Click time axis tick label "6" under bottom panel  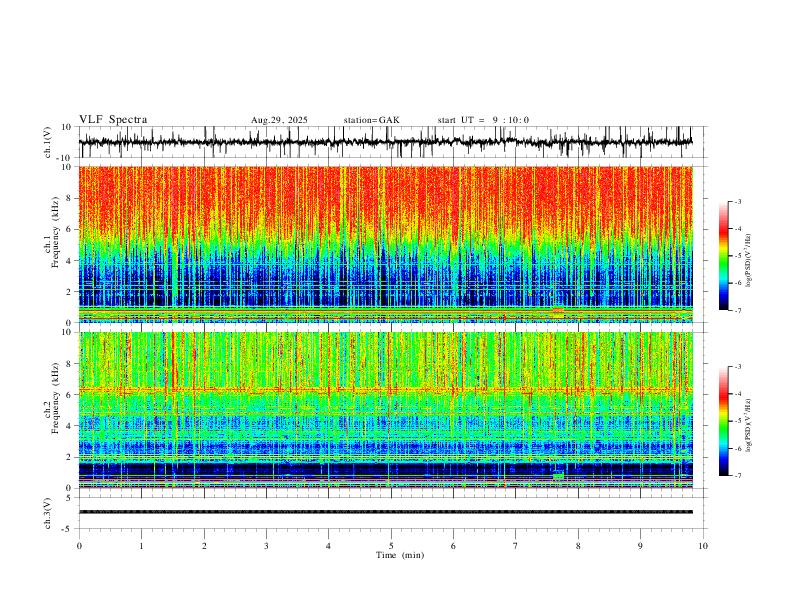[454, 546]
